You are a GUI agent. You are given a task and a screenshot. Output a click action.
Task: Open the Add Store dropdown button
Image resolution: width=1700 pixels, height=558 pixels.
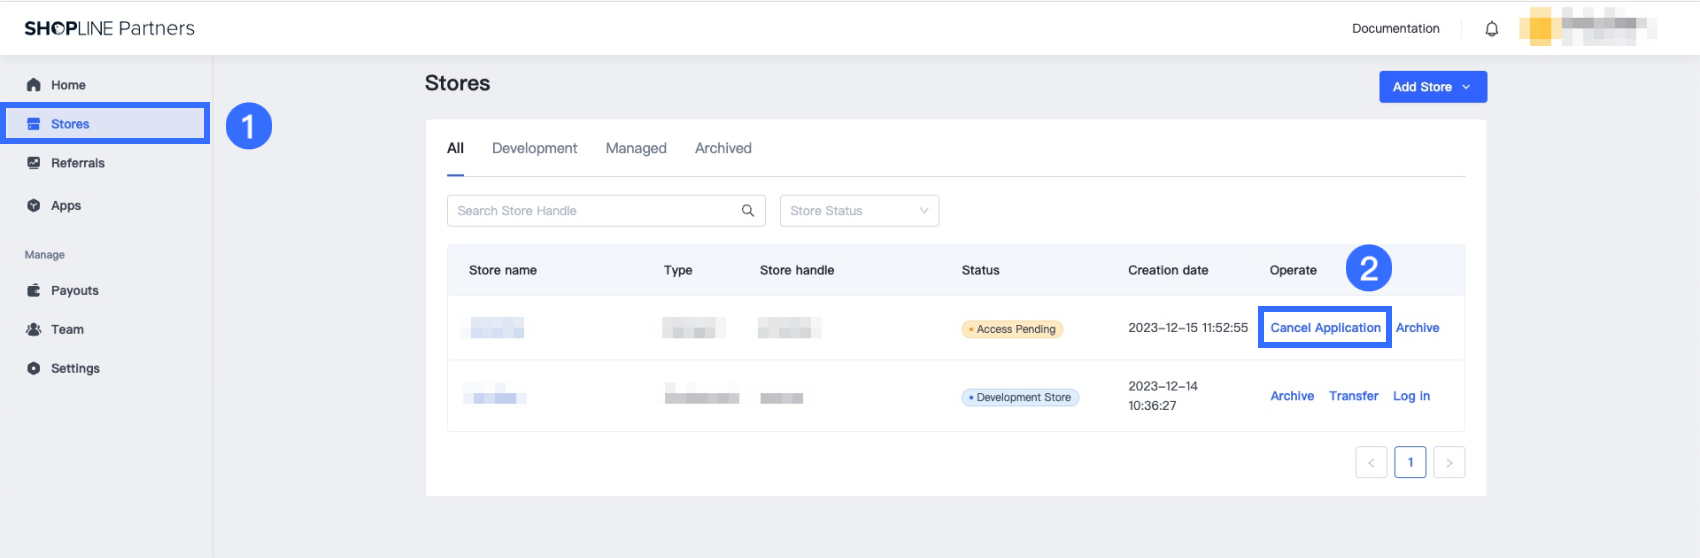tap(1432, 87)
